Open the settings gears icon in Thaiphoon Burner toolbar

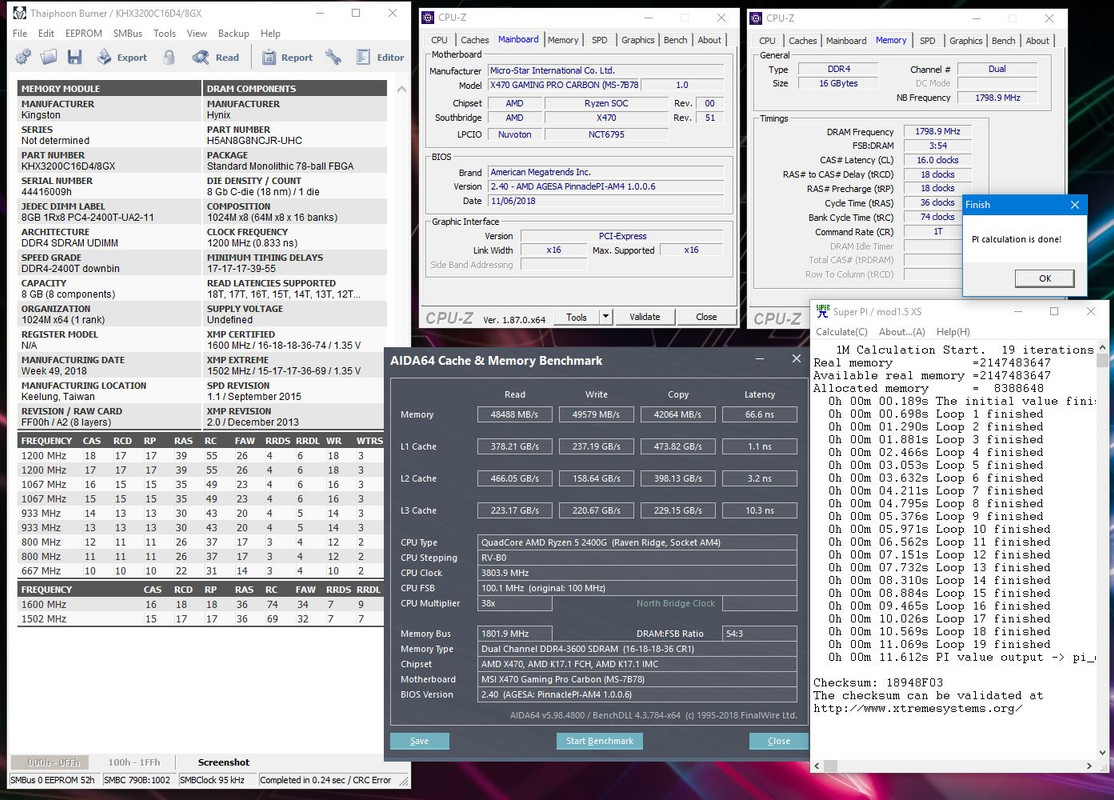pyautogui.click(x=23, y=57)
